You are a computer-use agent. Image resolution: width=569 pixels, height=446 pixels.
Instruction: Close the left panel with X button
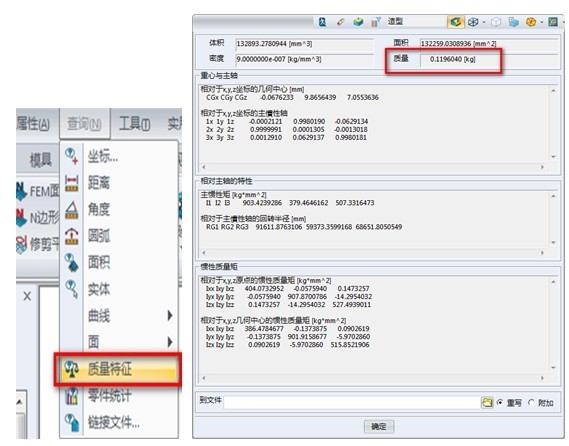(27, 296)
